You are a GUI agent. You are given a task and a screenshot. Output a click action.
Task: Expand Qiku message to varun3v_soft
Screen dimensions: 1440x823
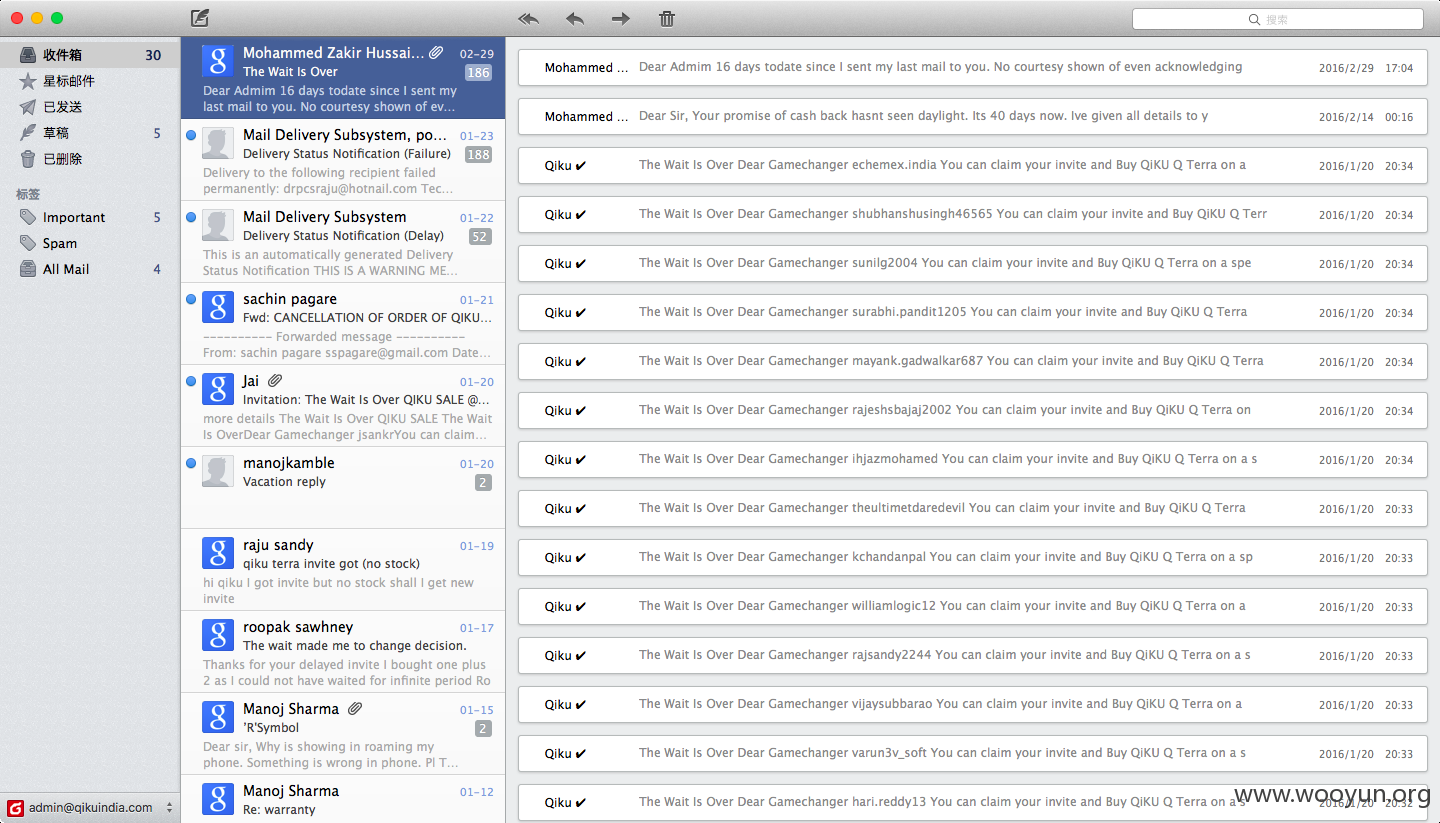[x=972, y=754]
